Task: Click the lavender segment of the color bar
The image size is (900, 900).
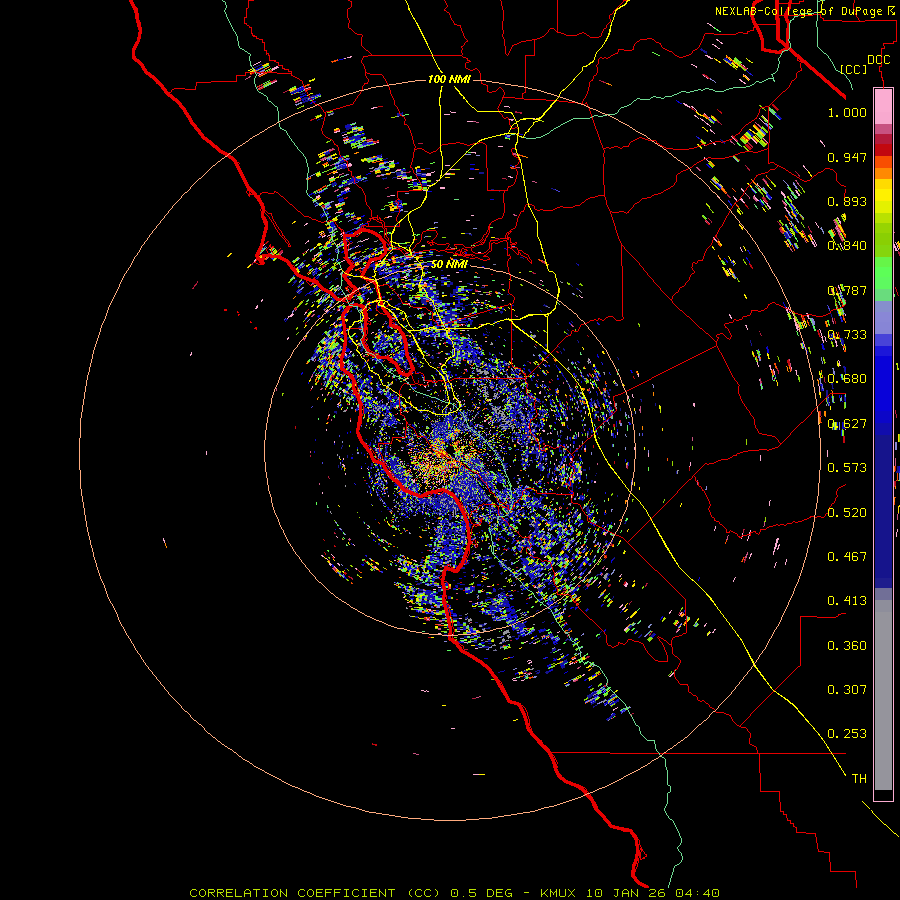Action: (883, 317)
